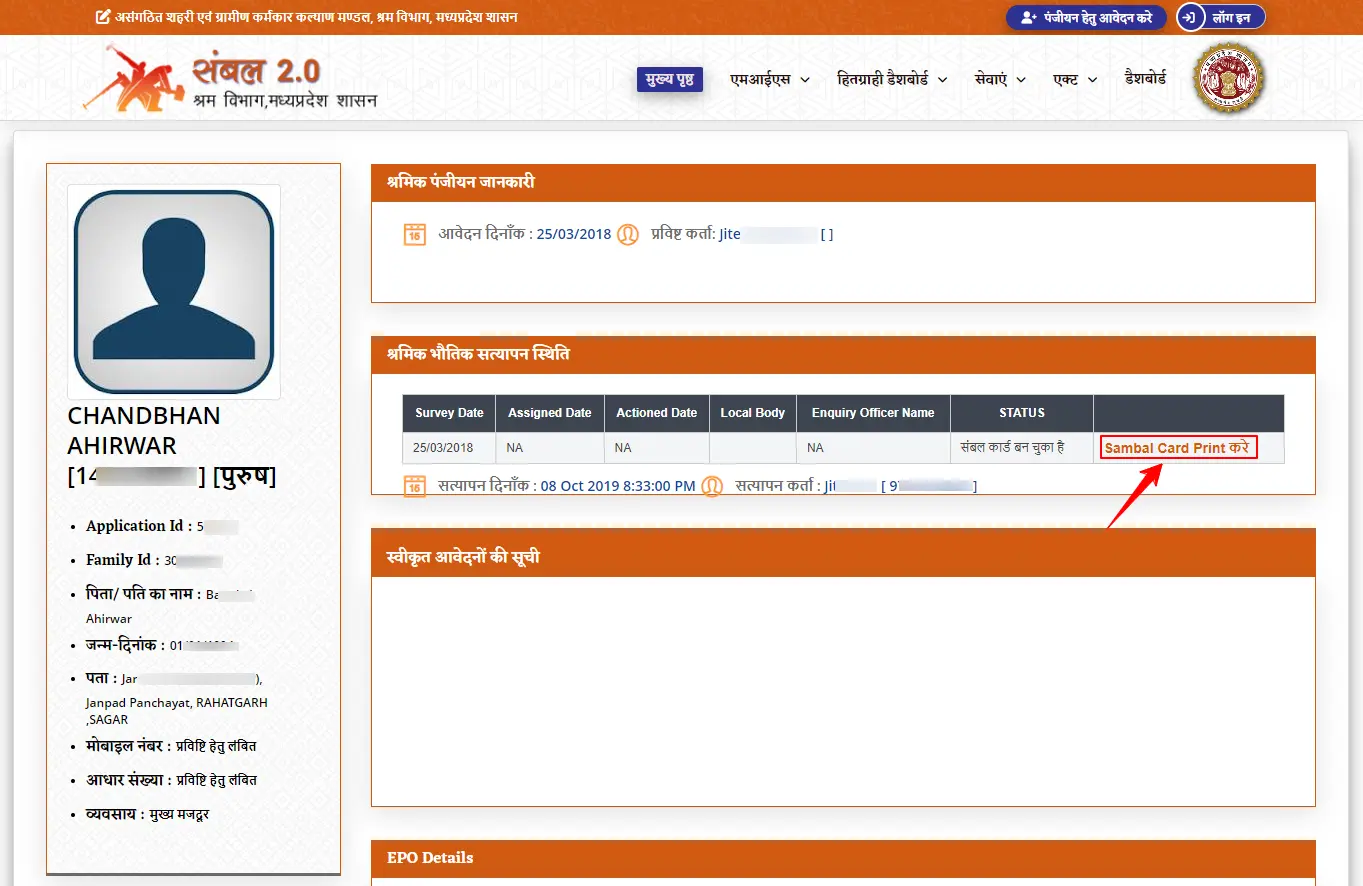Click the top bar department title text
Image resolution: width=1363 pixels, height=886 pixels.
point(316,18)
